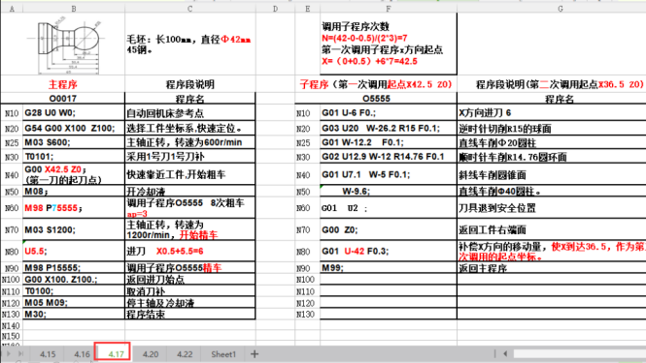Select the cell with G01 U-42 F0.3
The height and width of the screenshot is (363, 646).
(389, 251)
